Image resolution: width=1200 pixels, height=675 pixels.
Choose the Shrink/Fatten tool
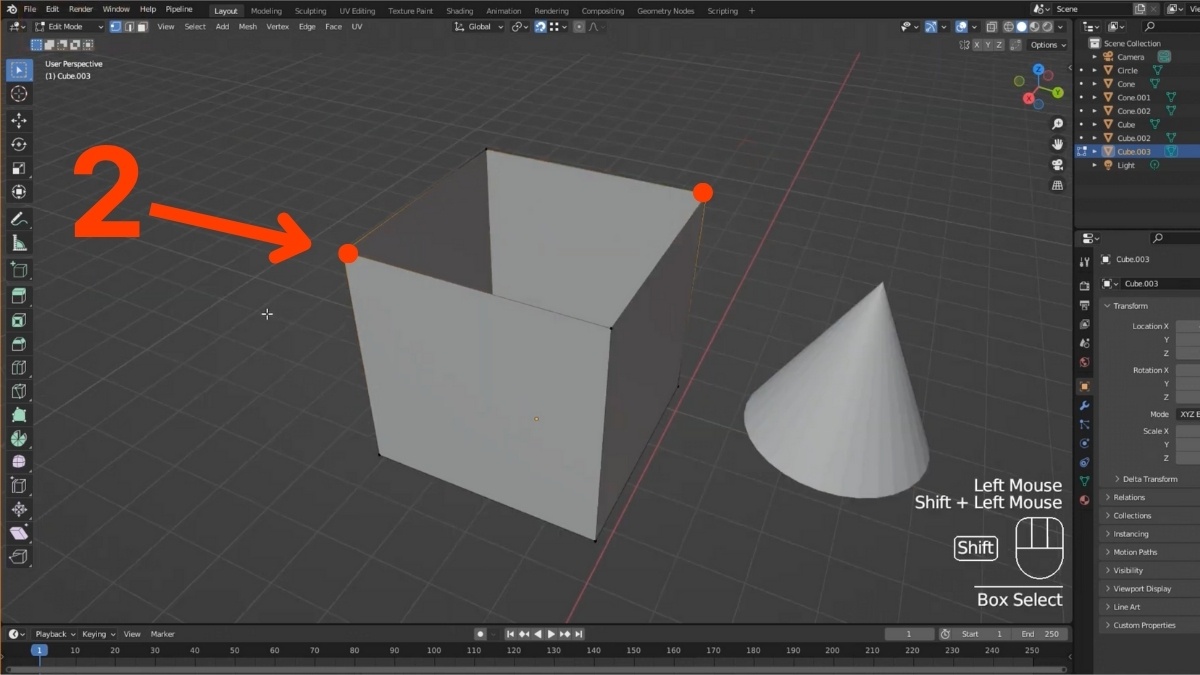[19, 510]
